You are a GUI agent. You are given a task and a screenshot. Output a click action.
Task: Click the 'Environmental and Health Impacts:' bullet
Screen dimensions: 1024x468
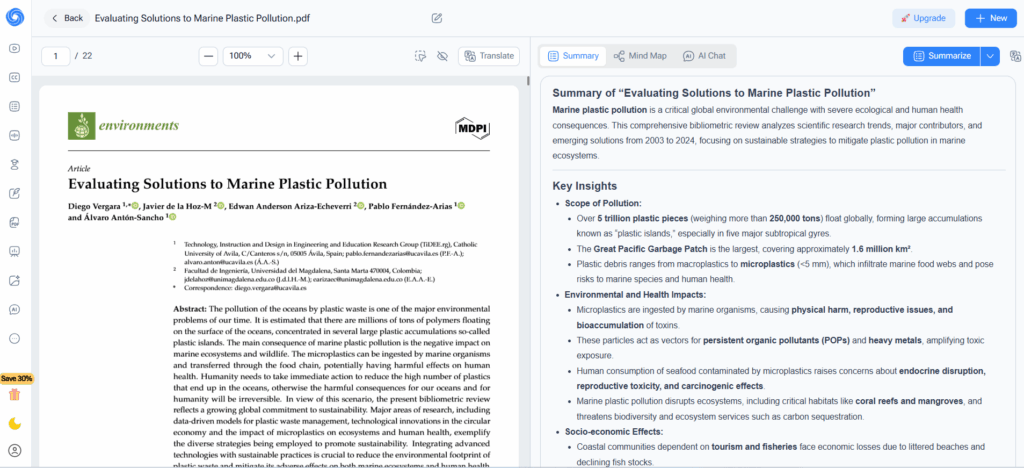(x=635, y=294)
